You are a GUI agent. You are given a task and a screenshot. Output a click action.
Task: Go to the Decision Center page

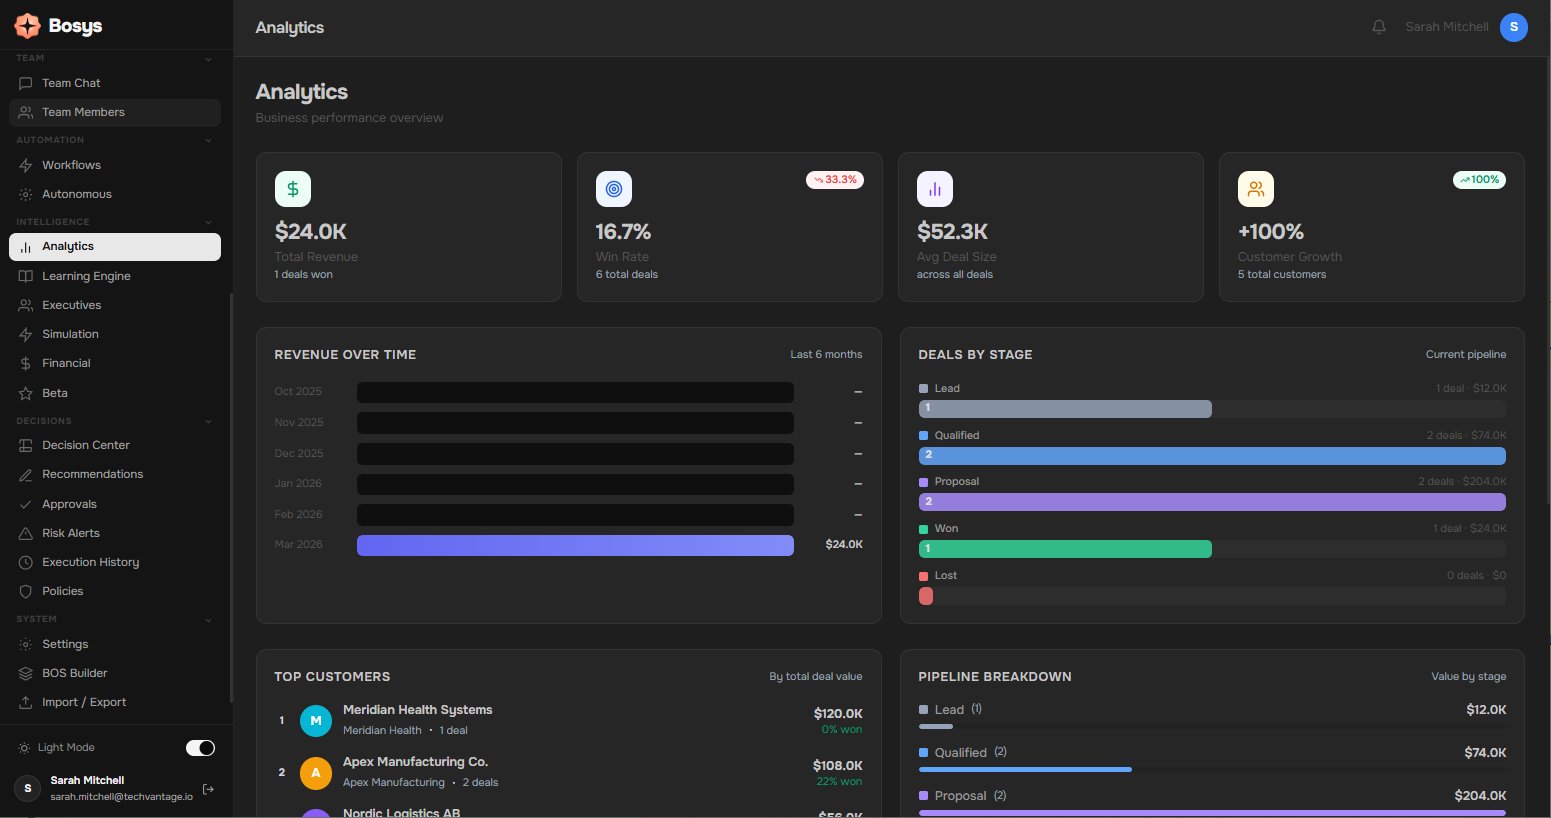point(86,445)
